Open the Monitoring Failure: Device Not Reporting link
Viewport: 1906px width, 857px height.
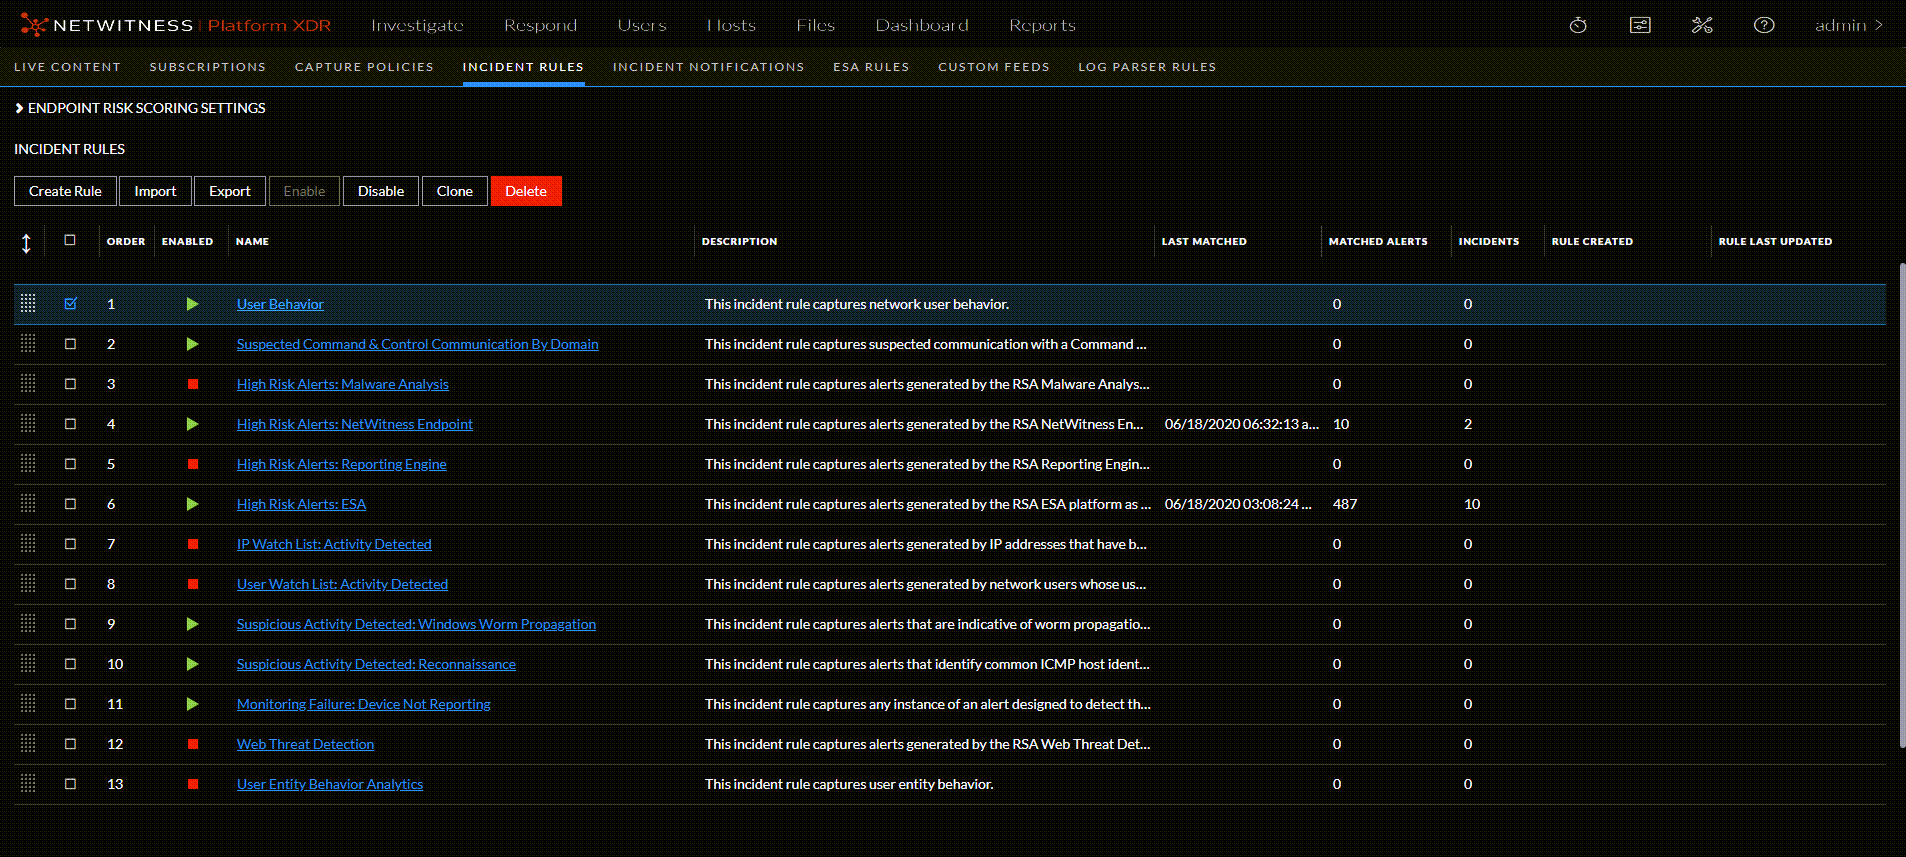[x=364, y=704]
